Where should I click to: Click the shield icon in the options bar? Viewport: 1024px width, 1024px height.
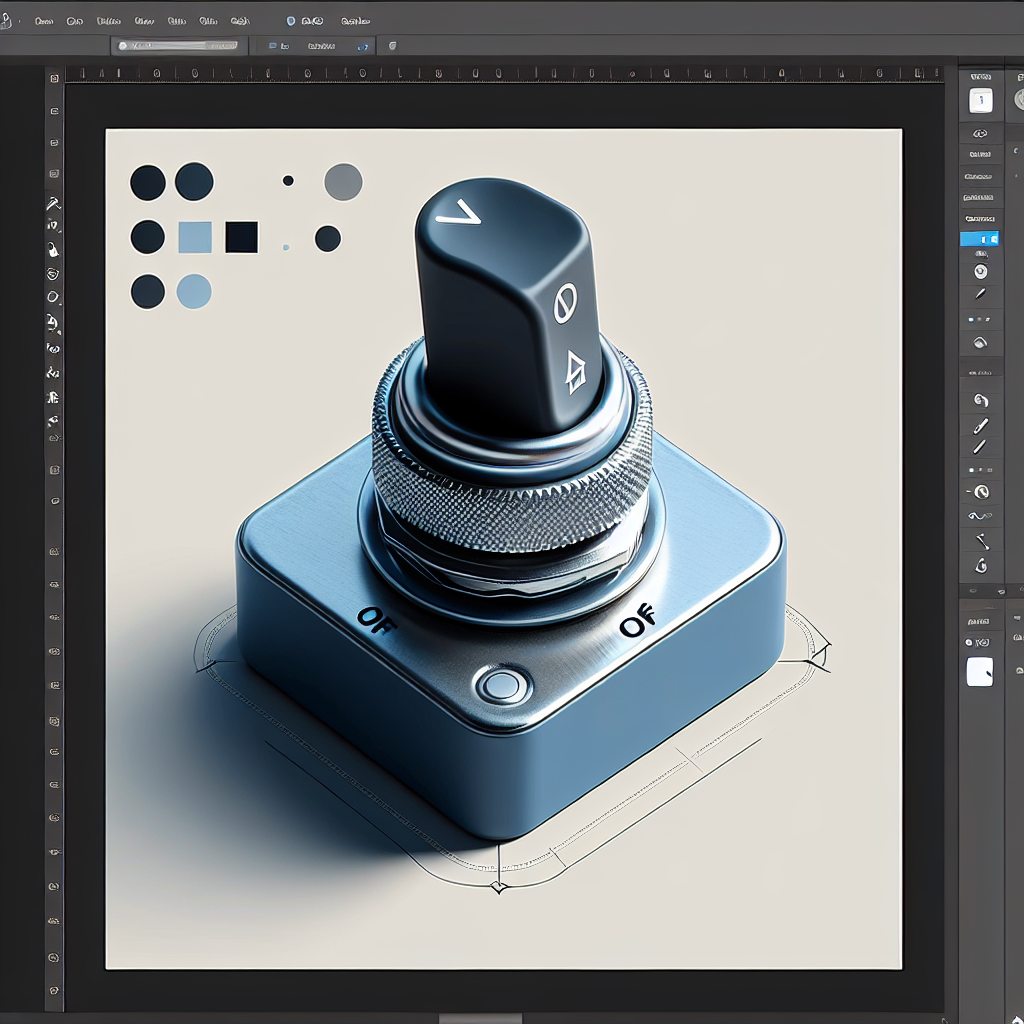click(x=391, y=46)
